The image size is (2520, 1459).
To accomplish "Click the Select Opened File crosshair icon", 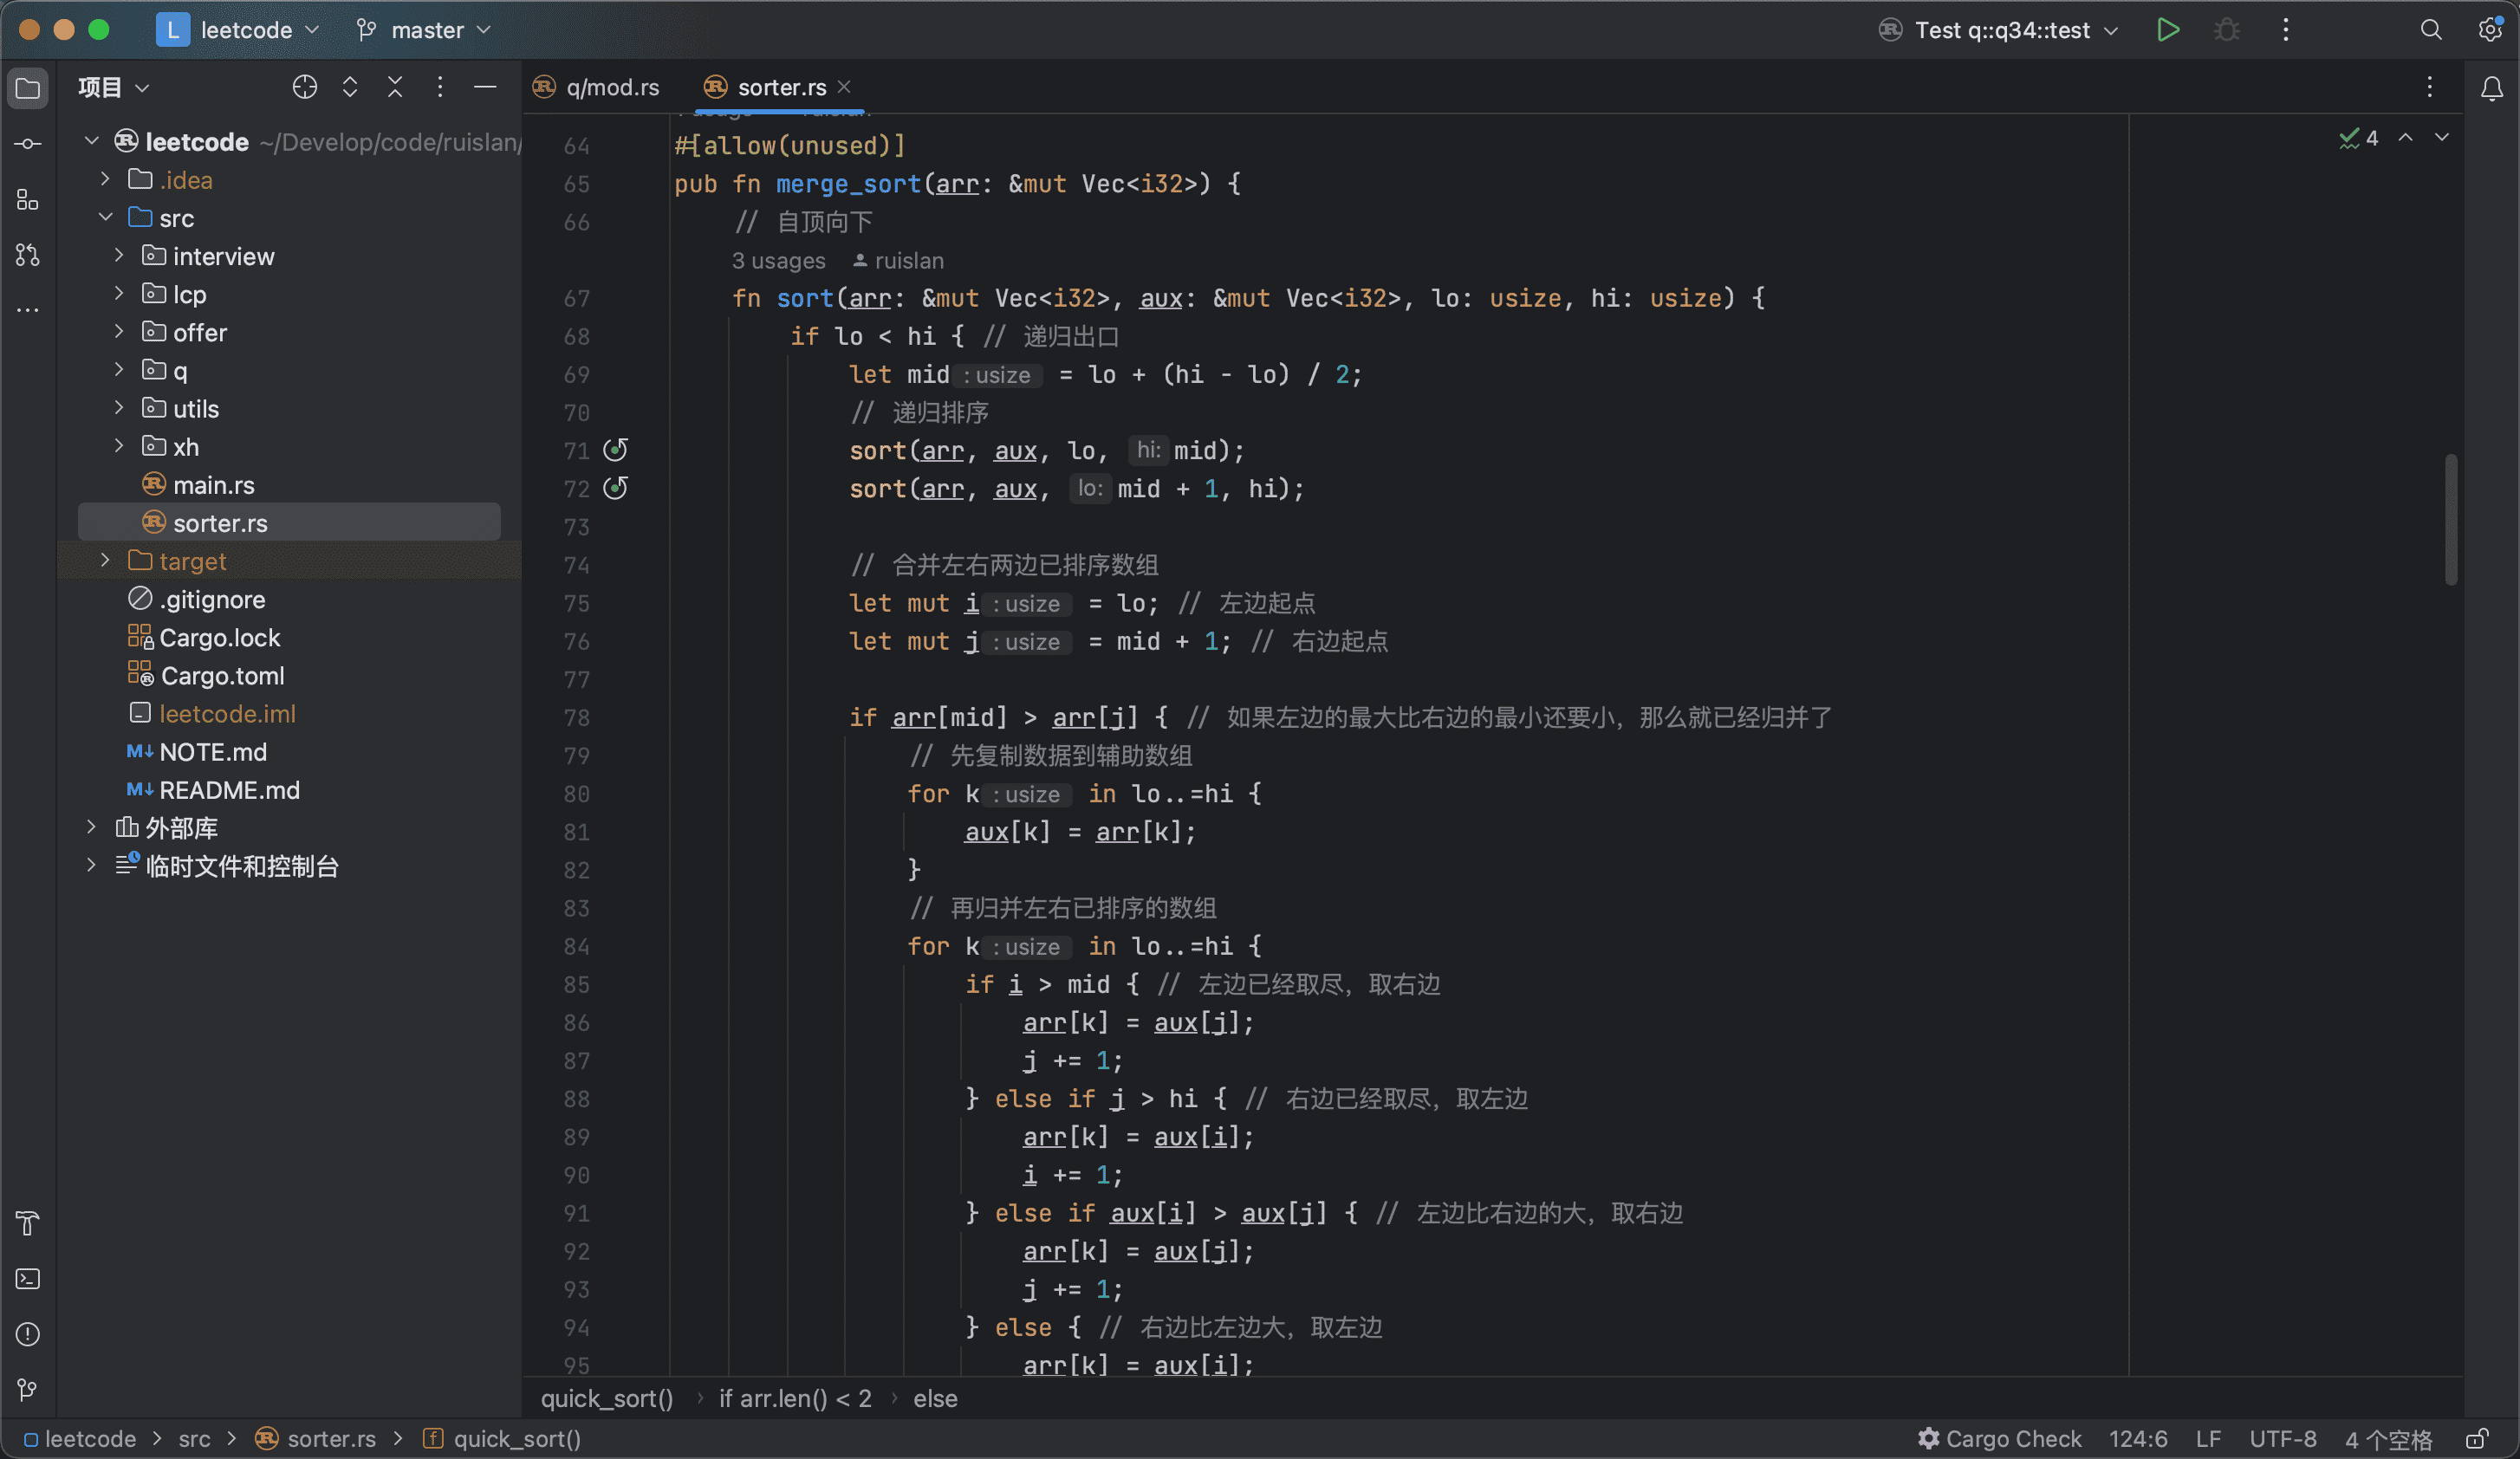I will (x=305, y=88).
